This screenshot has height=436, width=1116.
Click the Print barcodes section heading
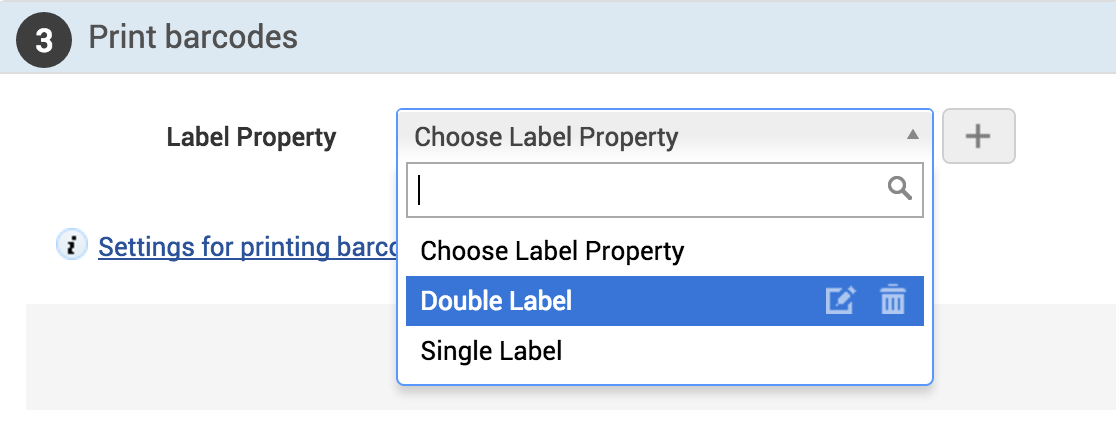193,38
